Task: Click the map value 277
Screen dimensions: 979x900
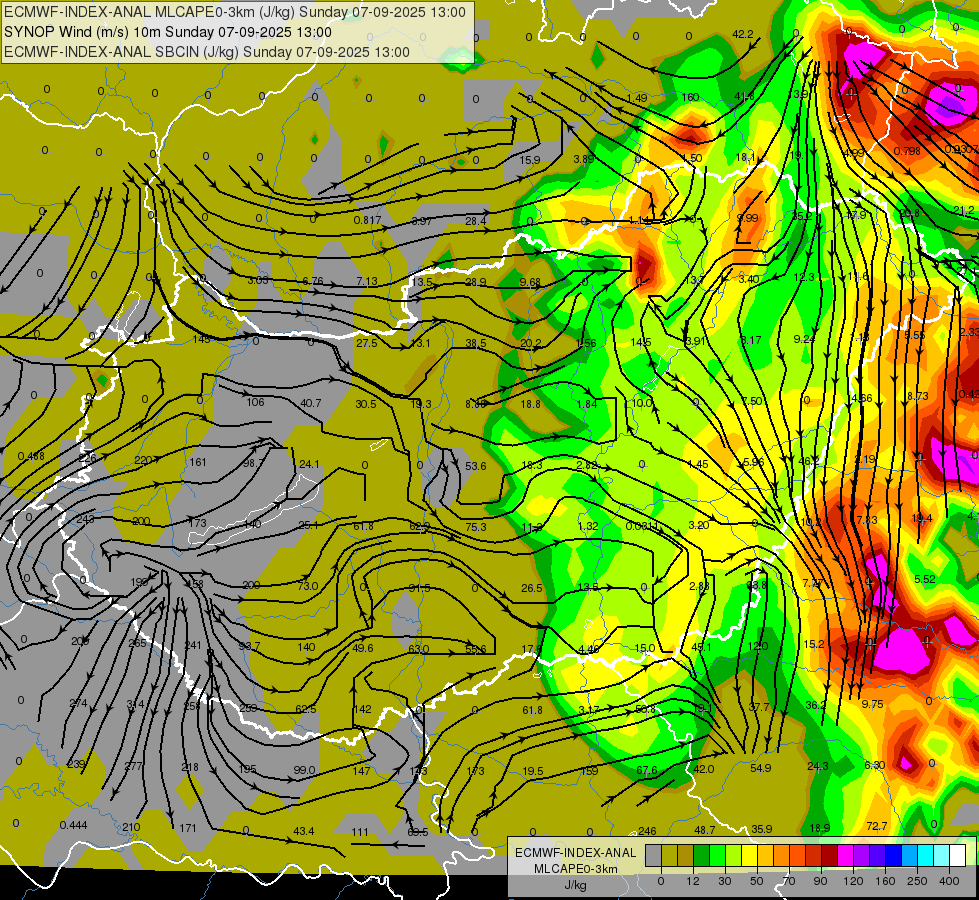Action: click(x=133, y=766)
